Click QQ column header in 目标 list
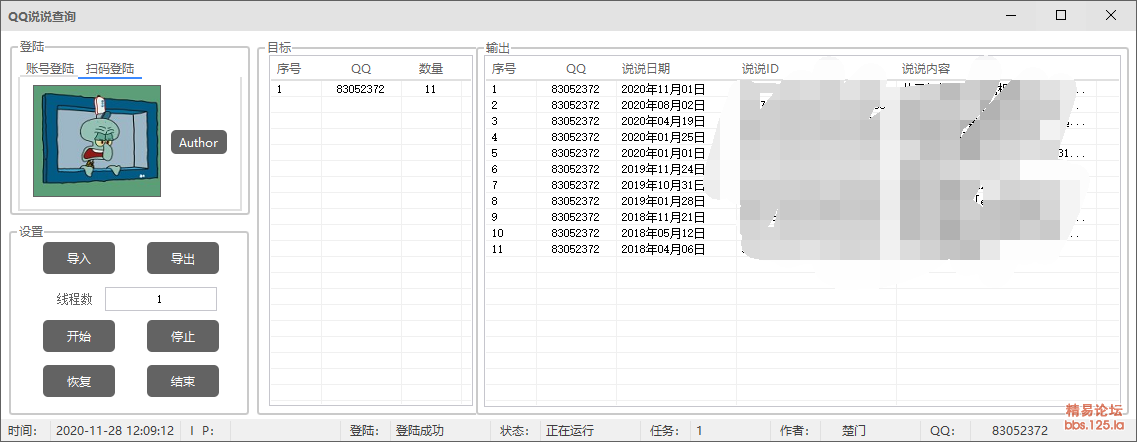 pos(360,69)
